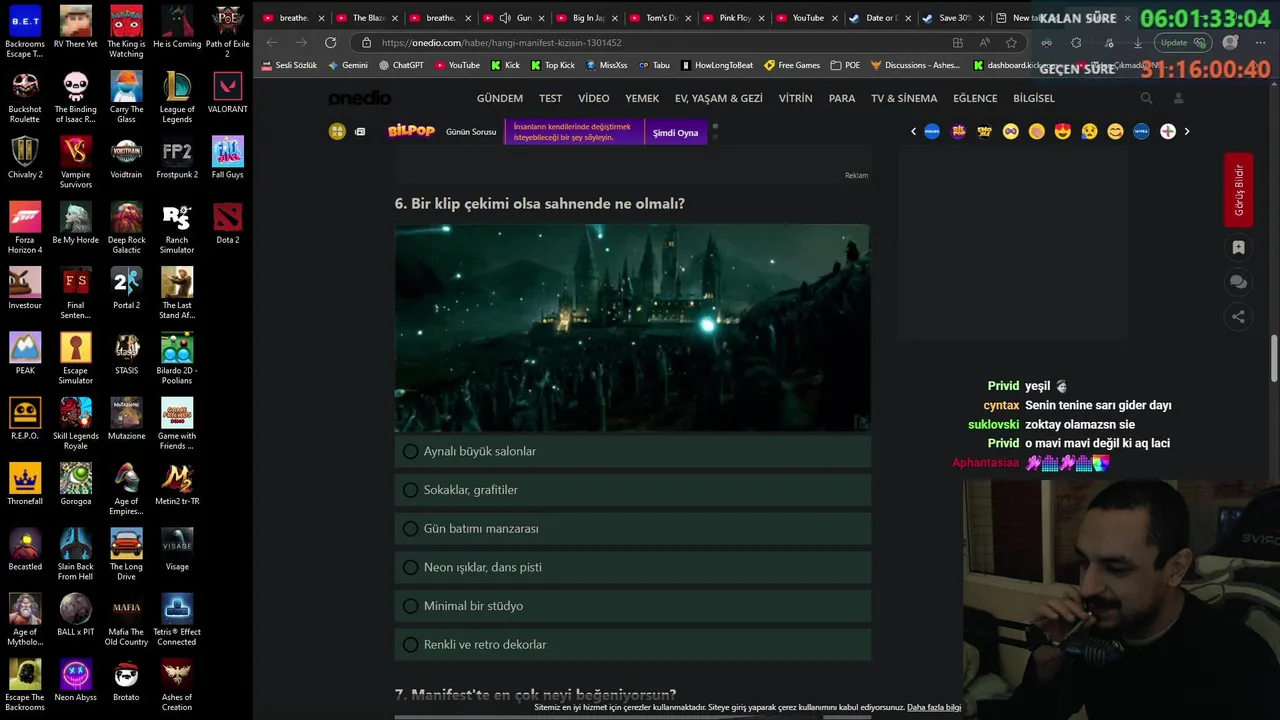This screenshot has width=1280, height=720.
Task: Open the Path of Exile 2 desktop icon
Action: pos(227,32)
